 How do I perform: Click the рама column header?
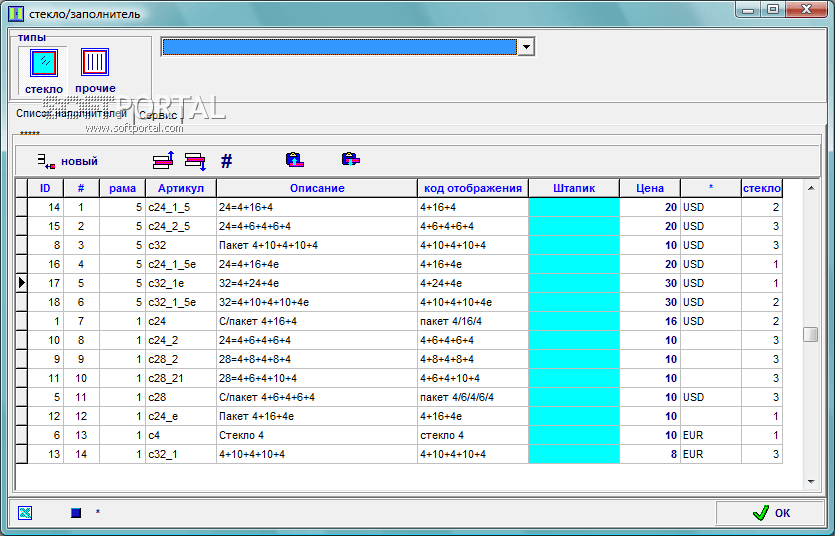coord(122,188)
